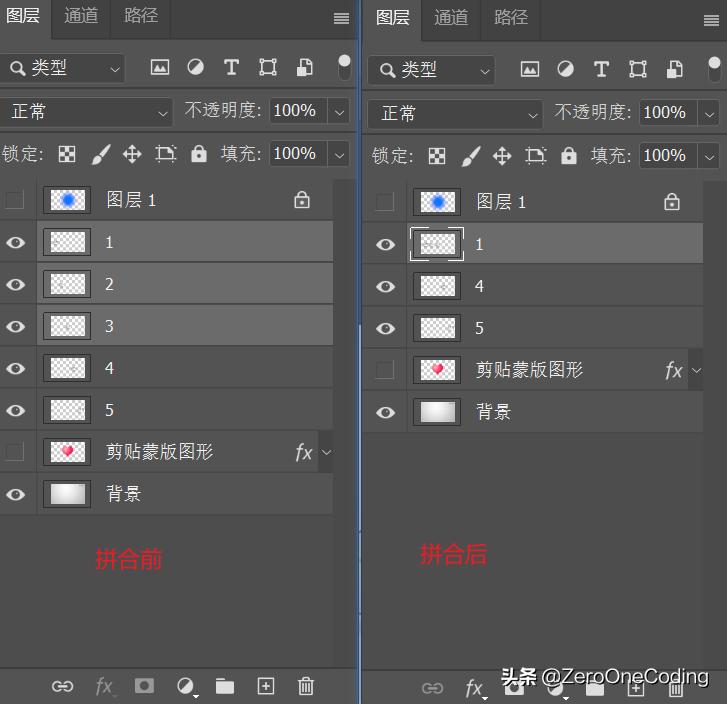Open right panel hamburger menu
Viewport: 727px width, 704px height.
tap(711, 20)
